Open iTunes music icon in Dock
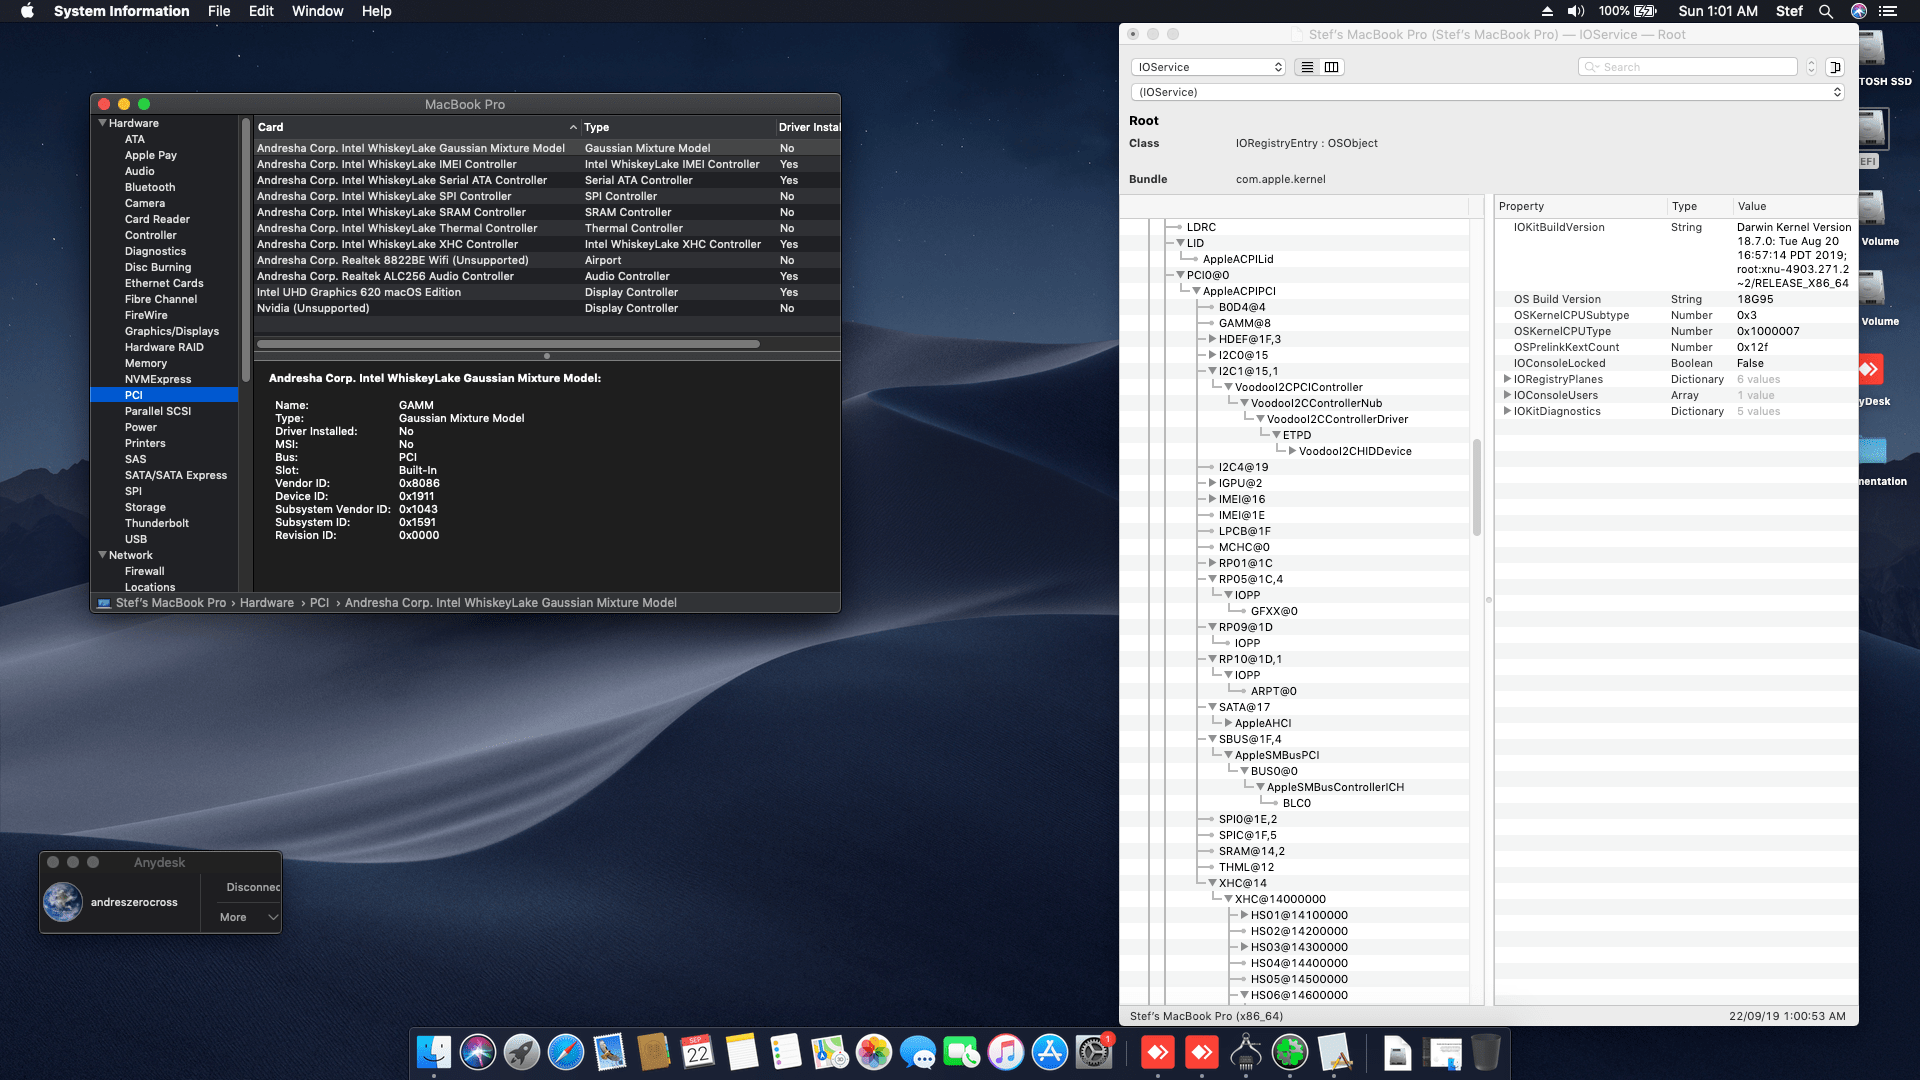 [x=1006, y=1052]
